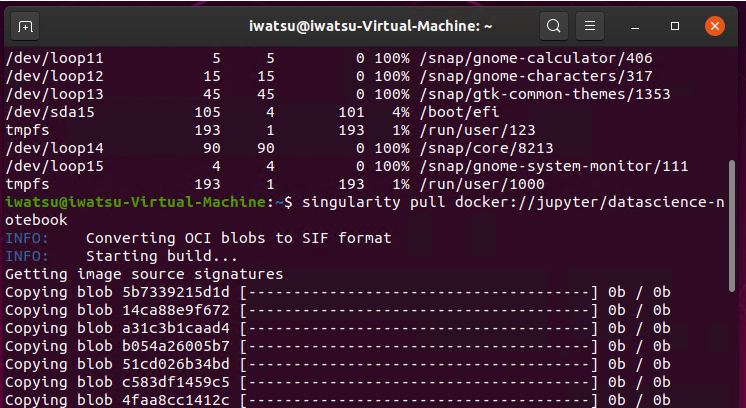Click the /dev/loop14 row text

click(279, 148)
